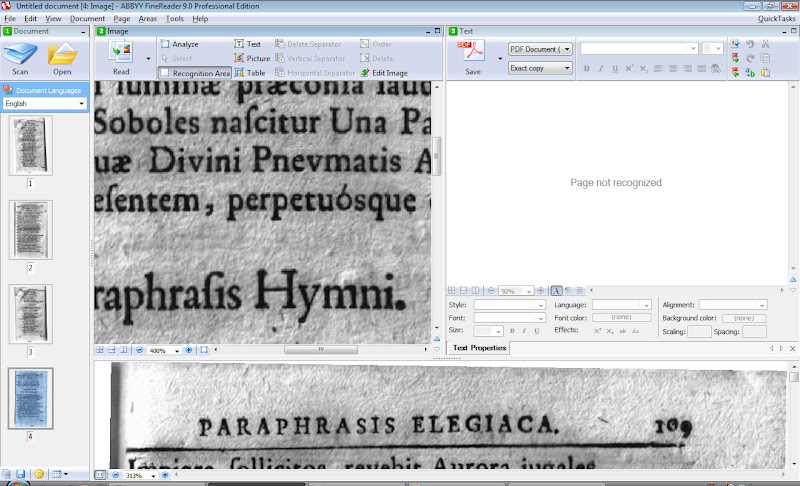Expand the PDF Document format dropdown
Screen dimensions: 800x486
click(x=540, y=48)
